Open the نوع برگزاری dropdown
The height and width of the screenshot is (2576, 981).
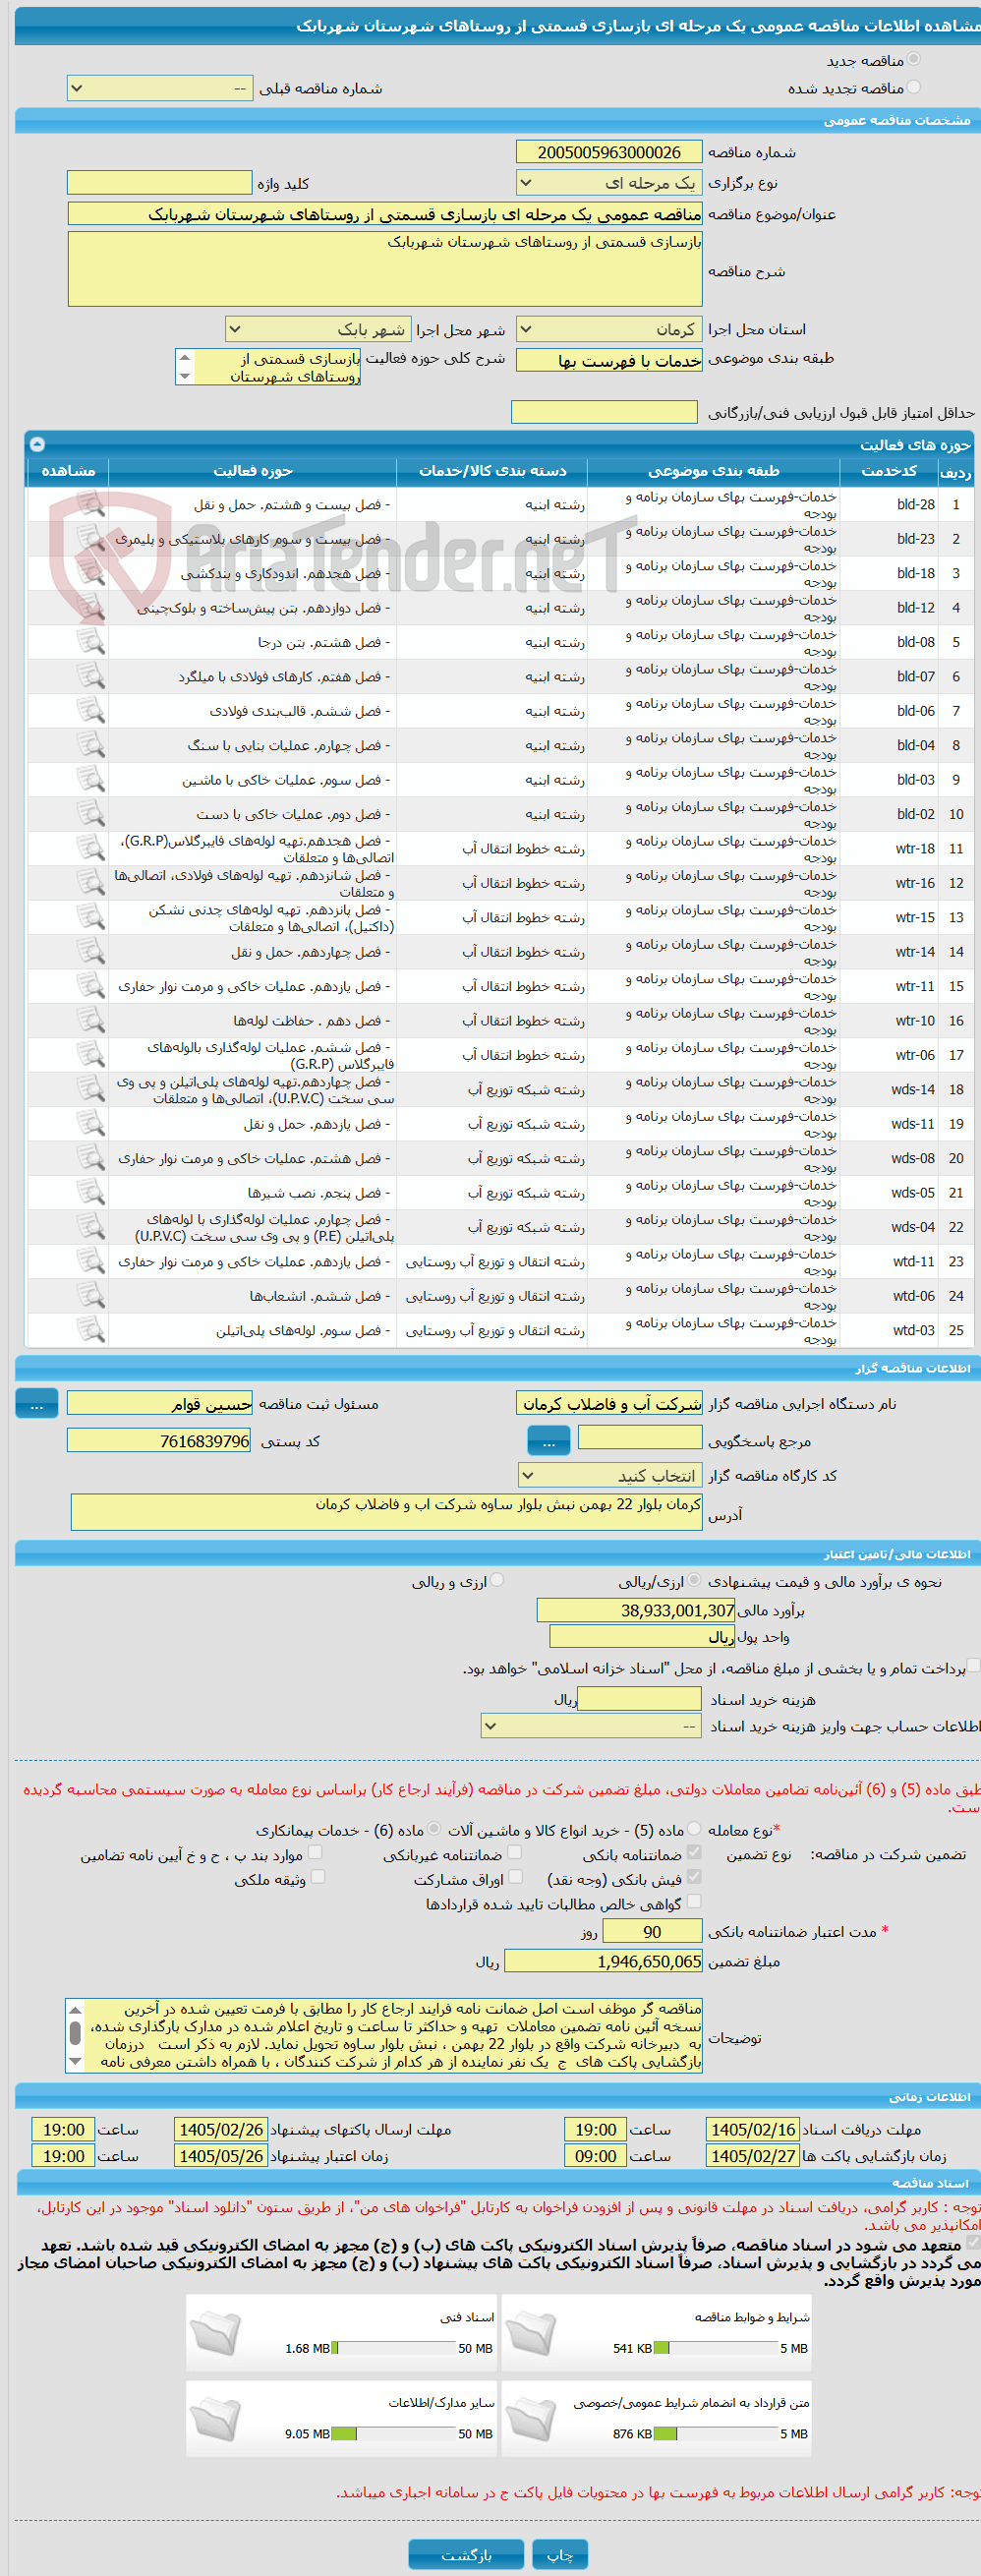(x=609, y=183)
